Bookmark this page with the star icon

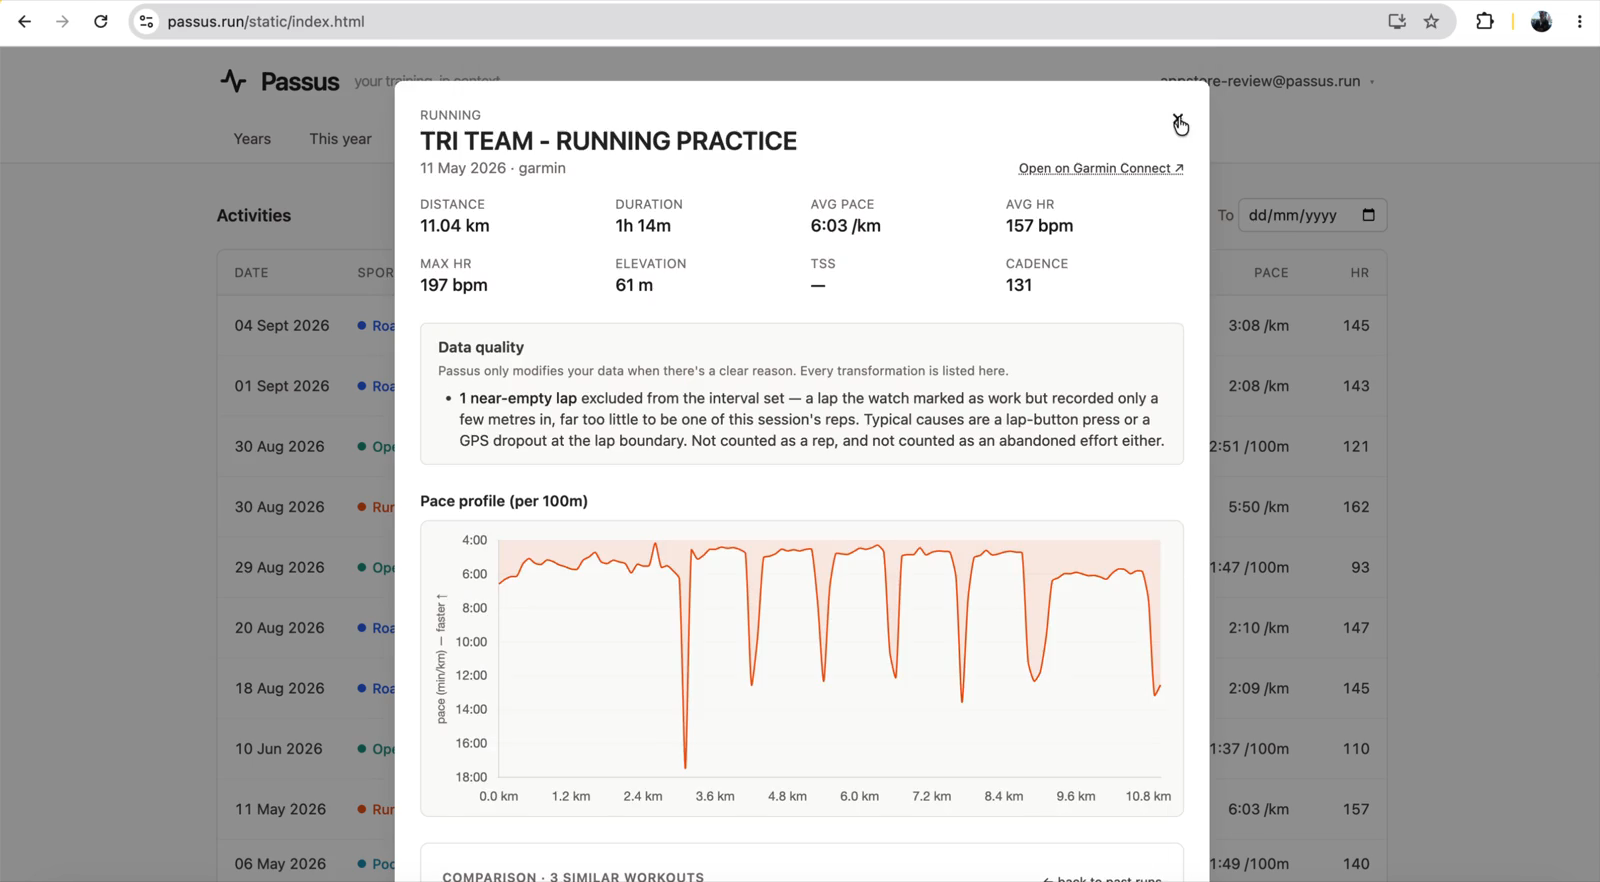point(1431,21)
